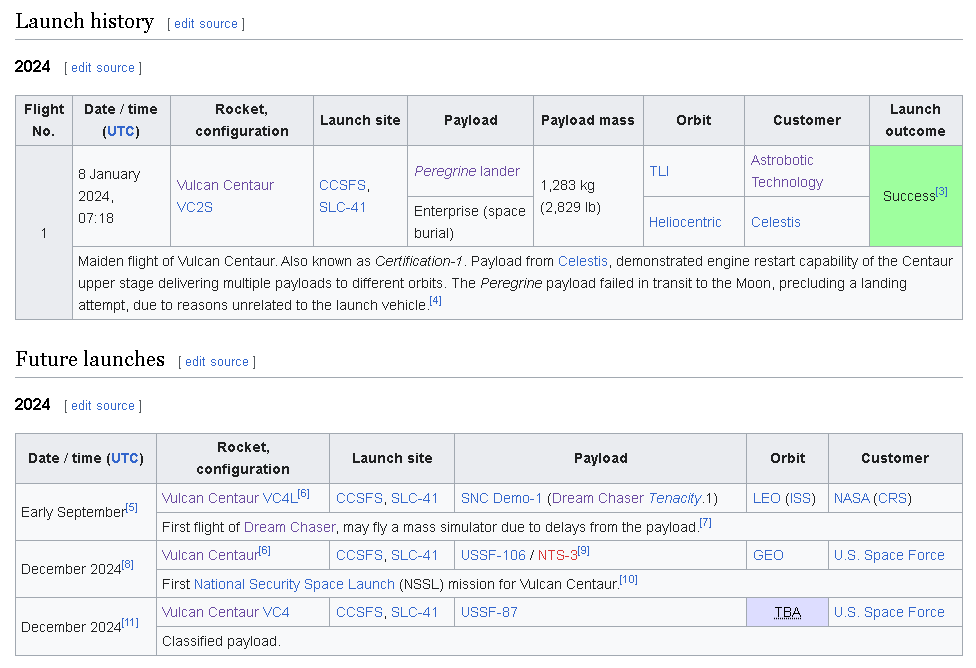Click the CRS link beside NASA
This screenshot has height=668, width=976.
point(892,499)
